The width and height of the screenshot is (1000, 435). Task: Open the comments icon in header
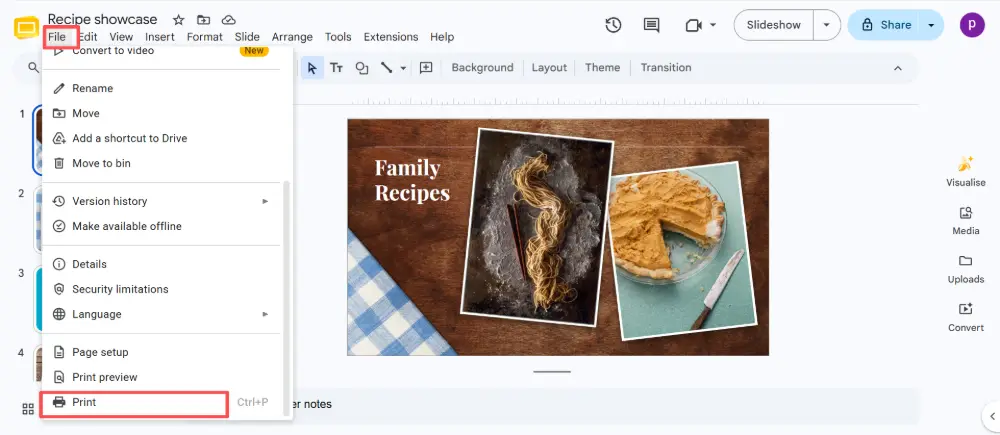click(651, 25)
